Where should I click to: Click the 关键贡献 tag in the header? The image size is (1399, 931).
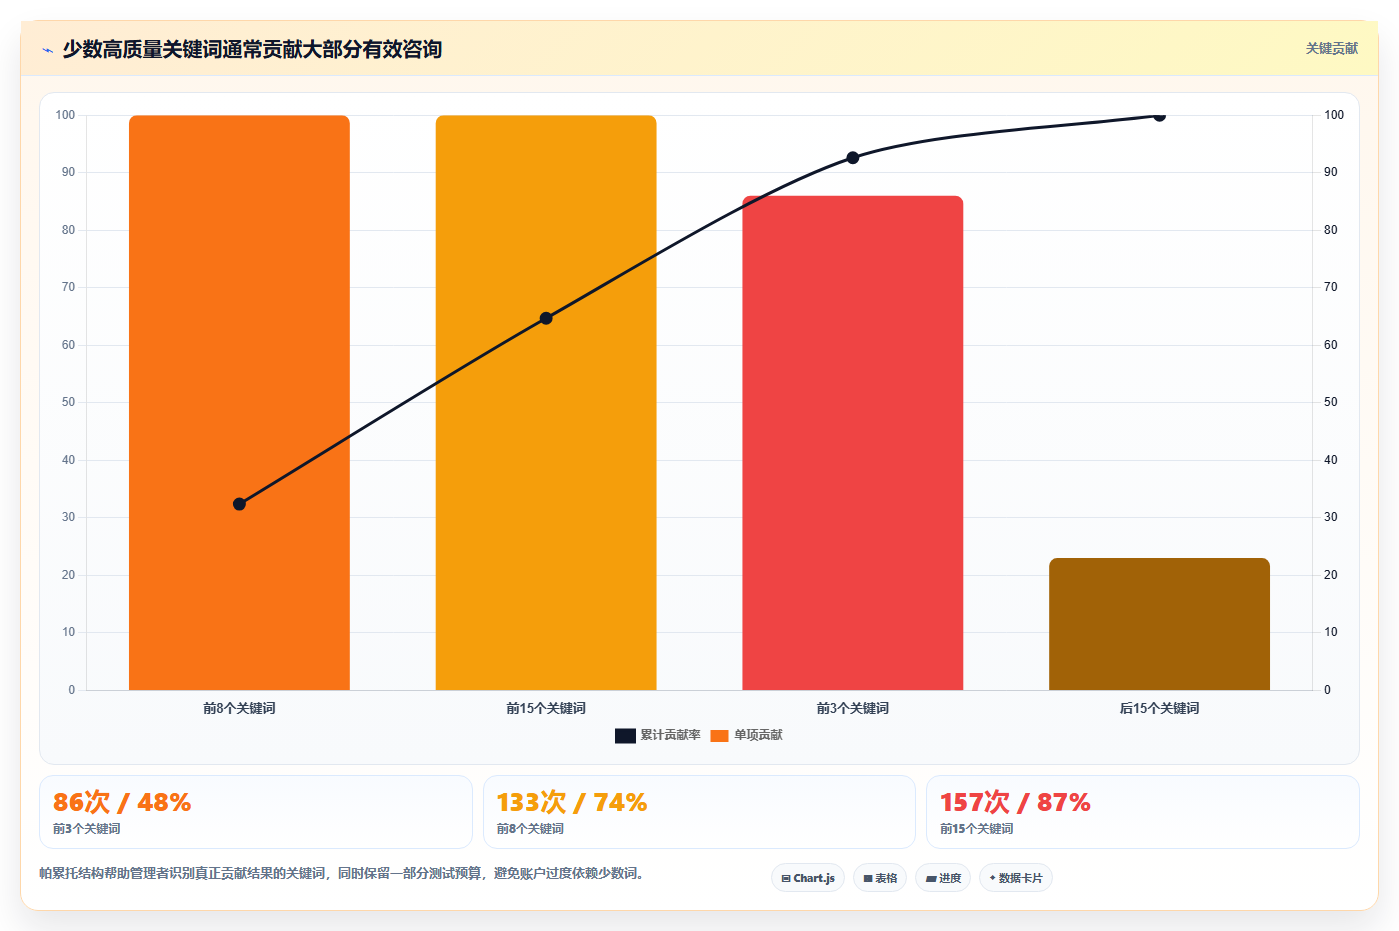pyautogui.click(x=1332, y=48)
